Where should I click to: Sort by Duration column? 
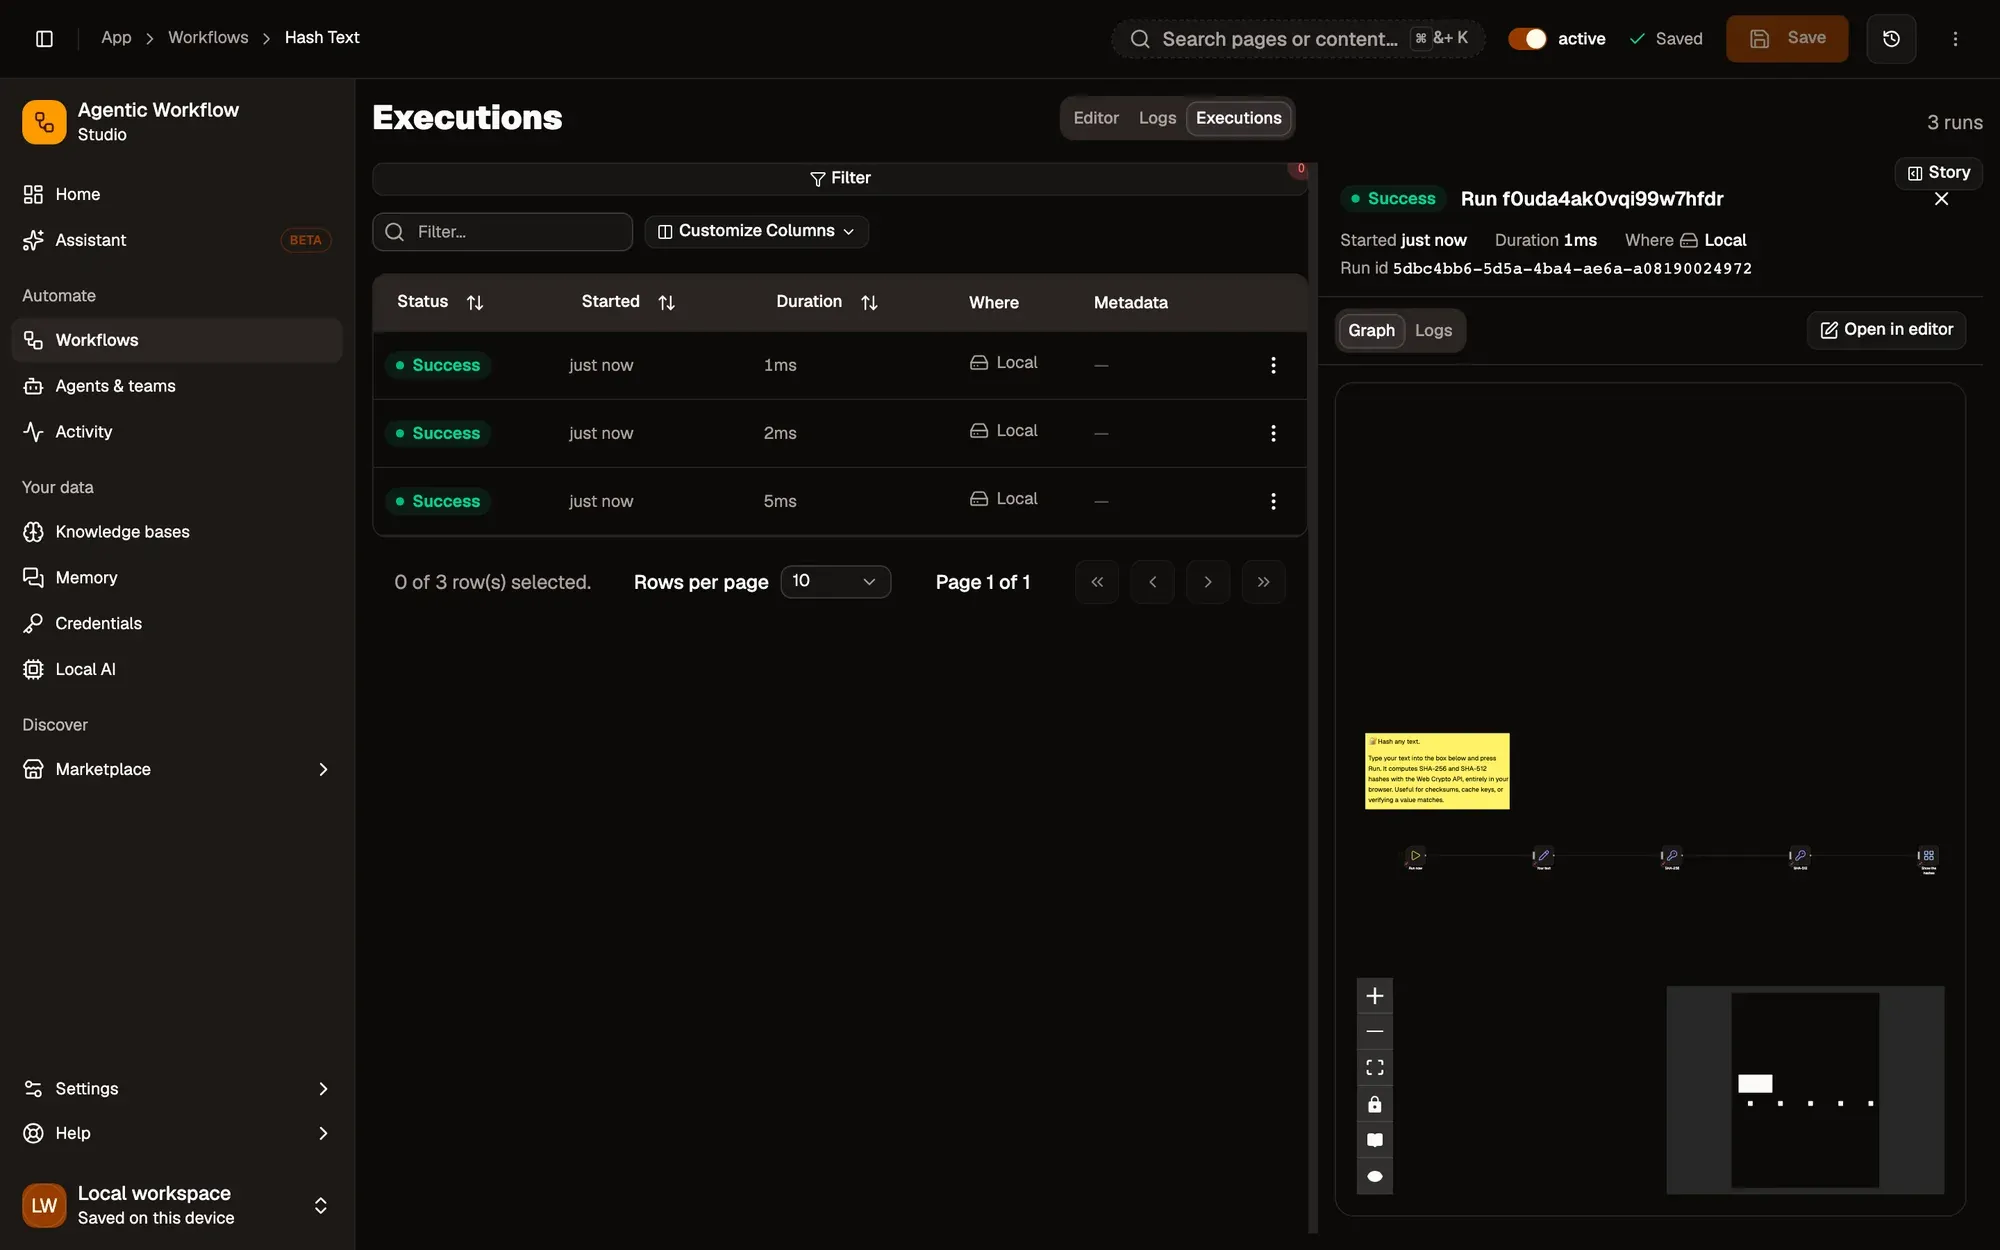[x=827, y=302]
